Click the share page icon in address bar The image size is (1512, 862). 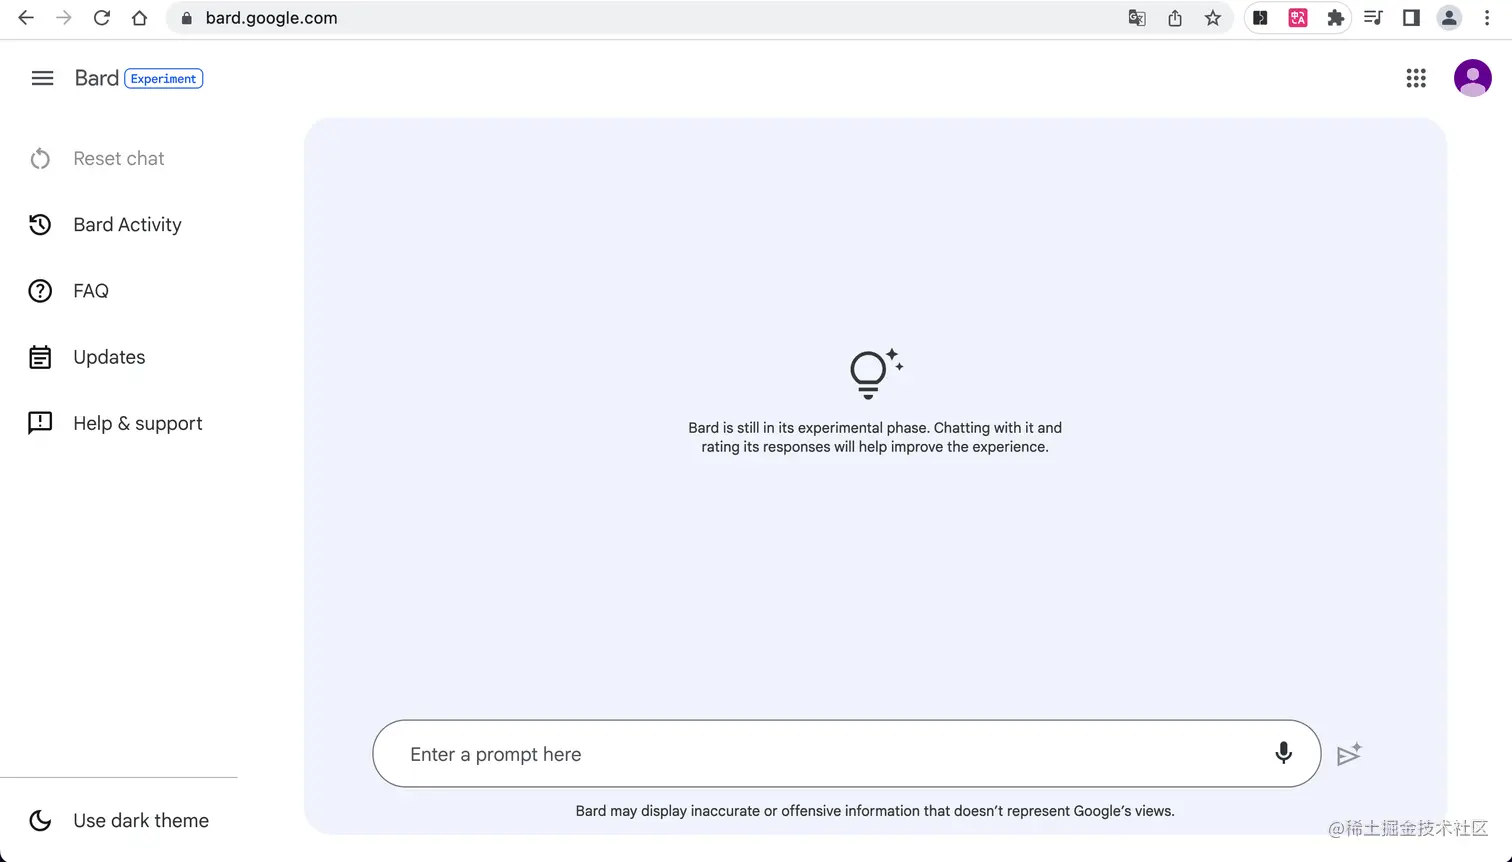point(1175,18)
